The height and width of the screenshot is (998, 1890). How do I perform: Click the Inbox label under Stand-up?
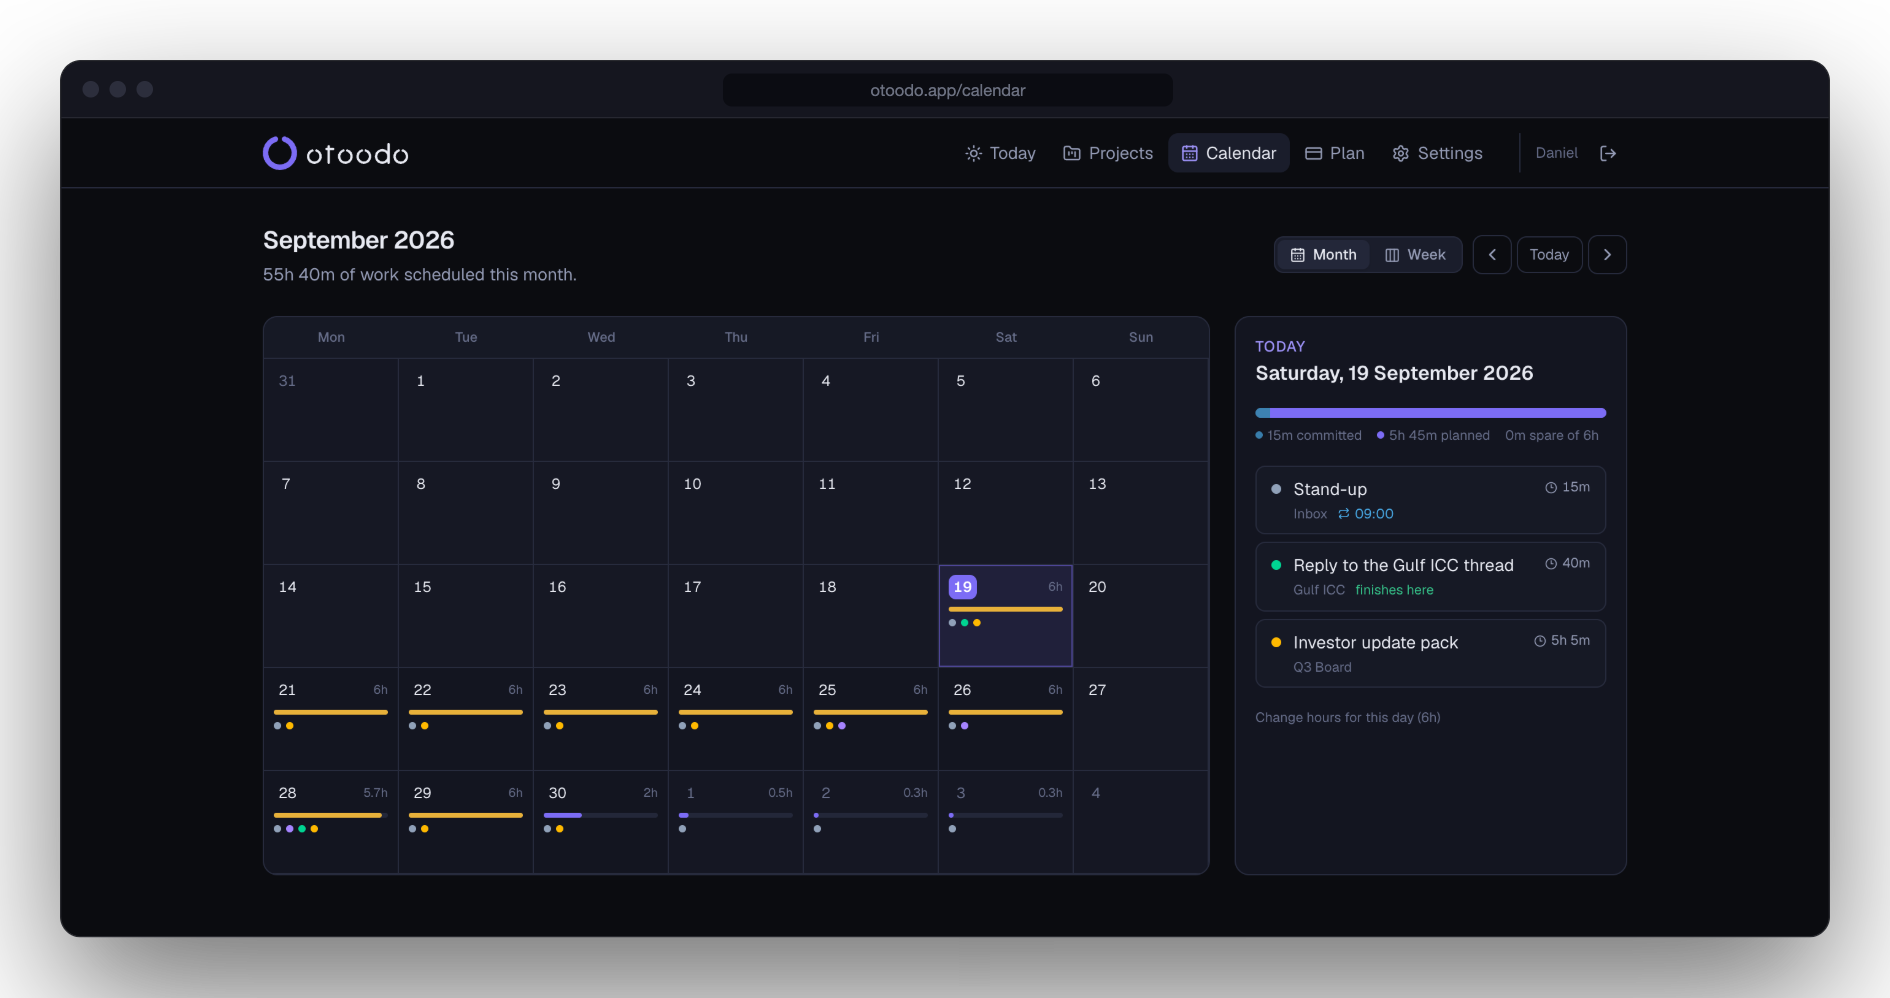1310,514
